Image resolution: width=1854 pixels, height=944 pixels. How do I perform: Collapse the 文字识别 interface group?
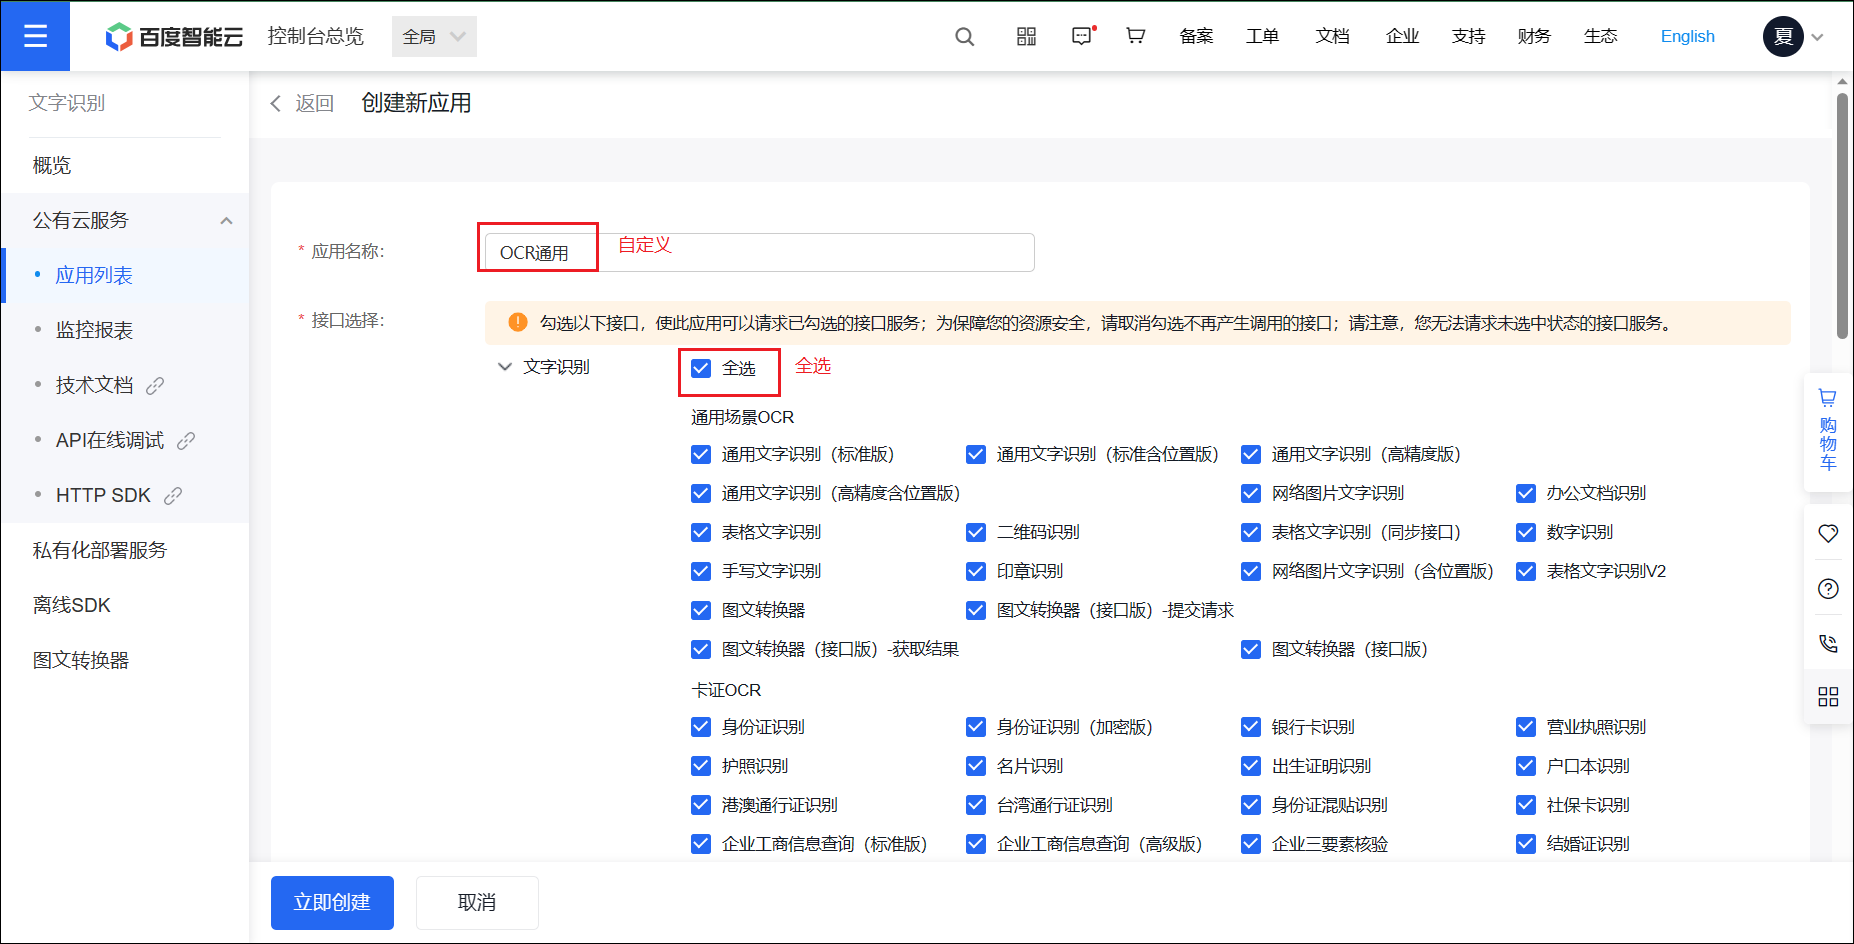point(505,367)
